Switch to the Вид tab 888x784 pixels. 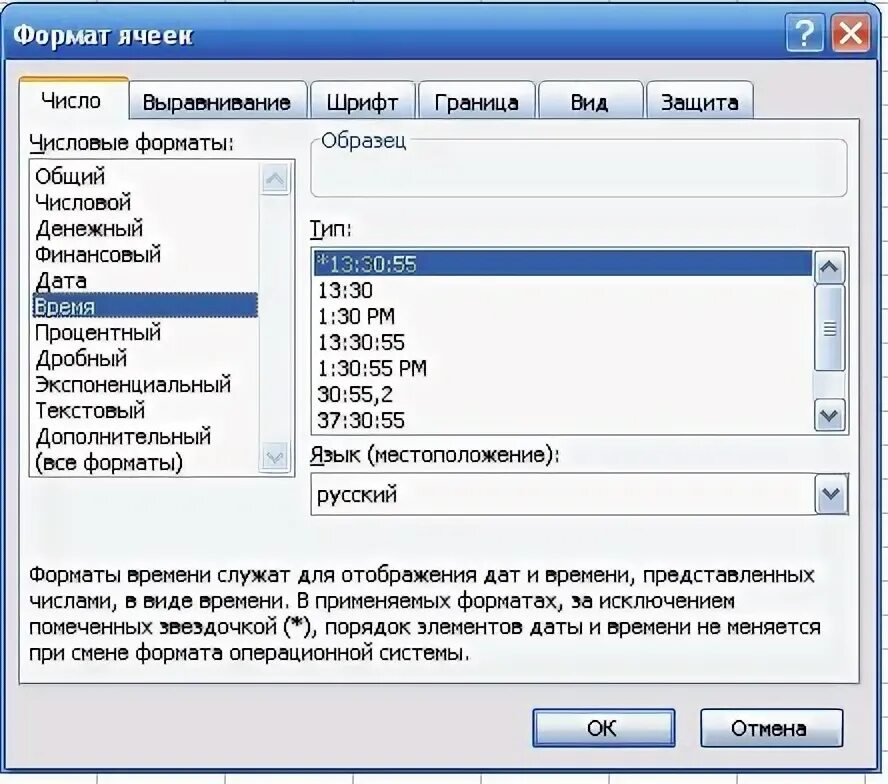[590, 101]
